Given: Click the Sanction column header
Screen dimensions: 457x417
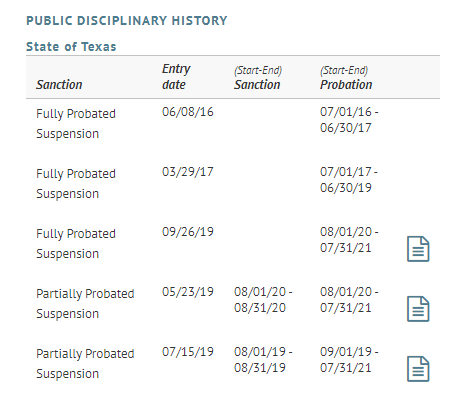Looking at the screenshot, I should coord(59,85).
